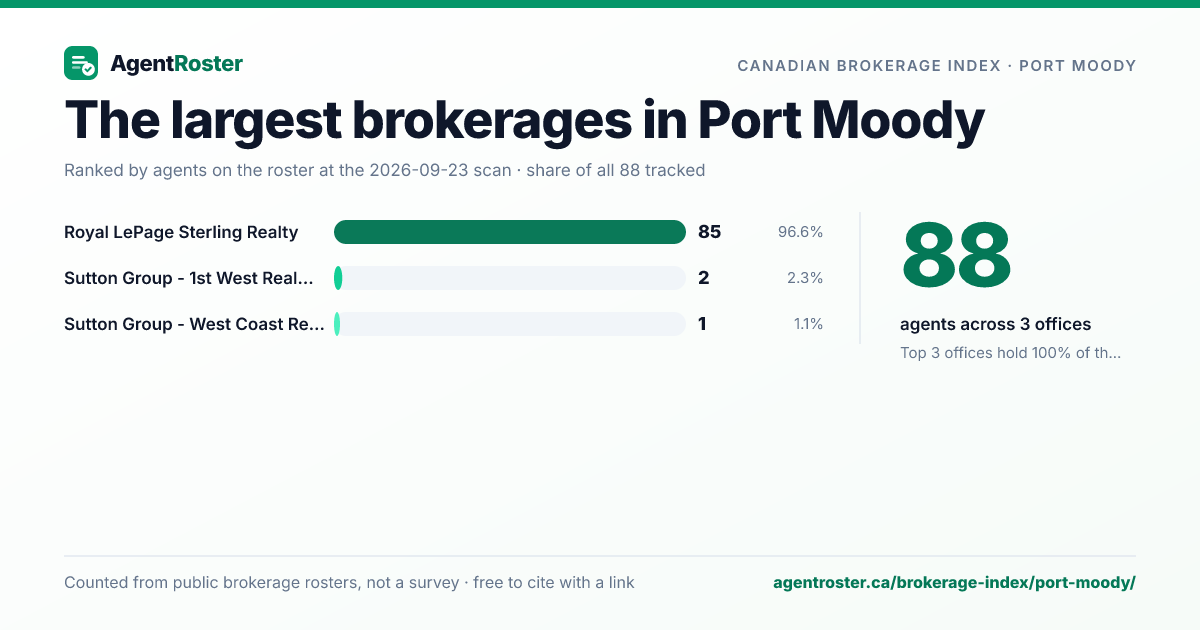Select the agents across 3 offices caption

995,324
